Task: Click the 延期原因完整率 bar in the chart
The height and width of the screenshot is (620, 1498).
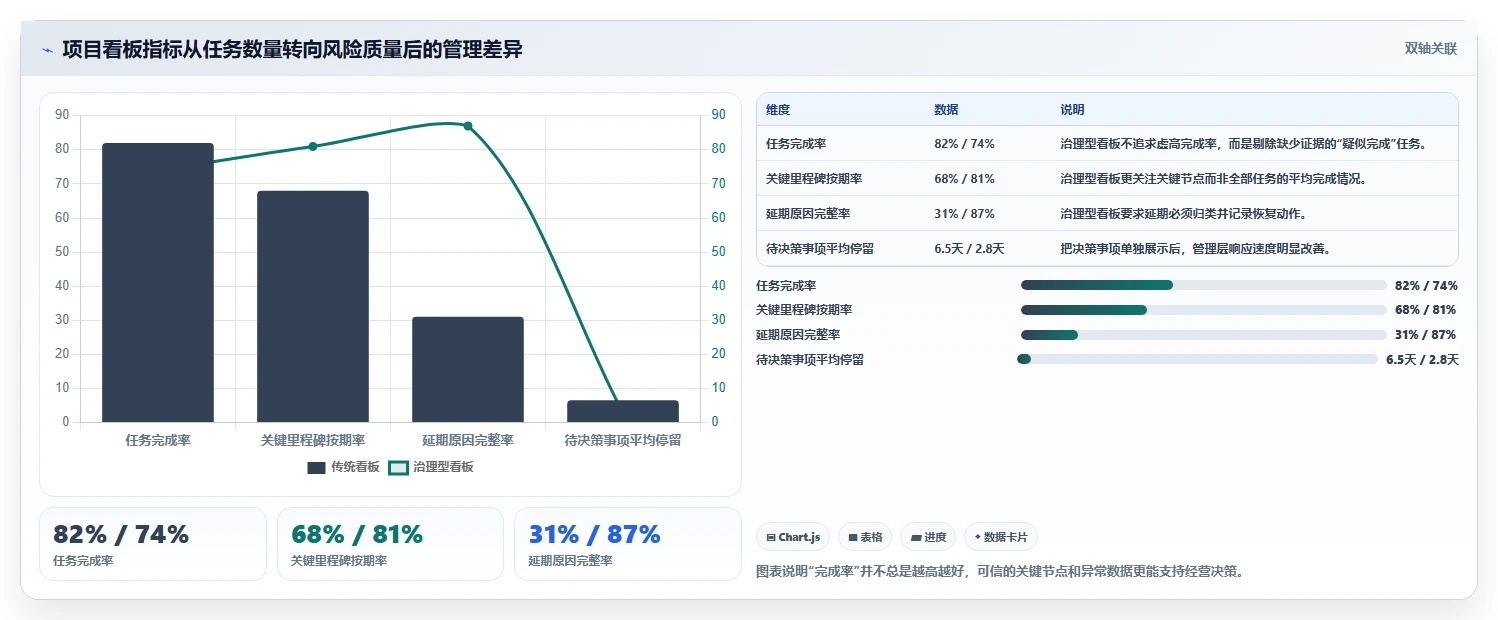Action: click(x=468, y=369)
